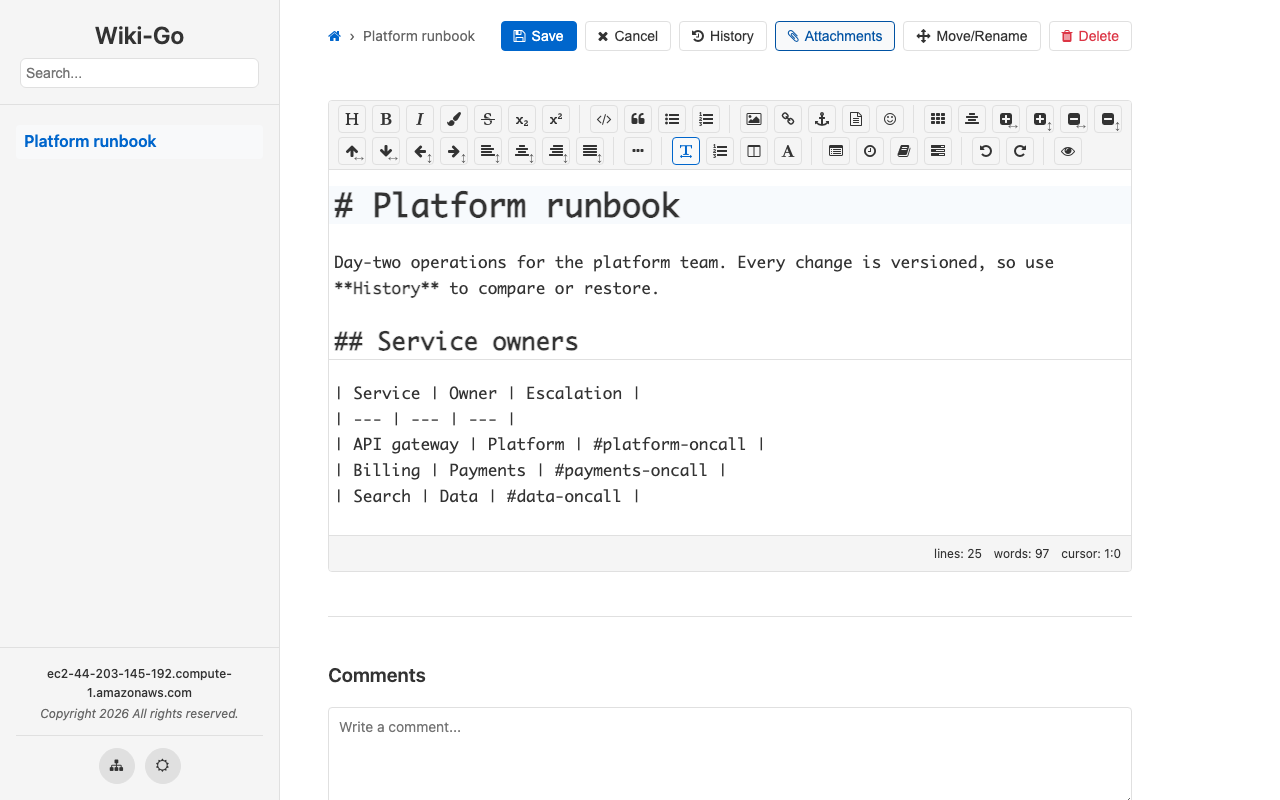
Task: Toggle the preview eye icon
Action: point(1068,151)
